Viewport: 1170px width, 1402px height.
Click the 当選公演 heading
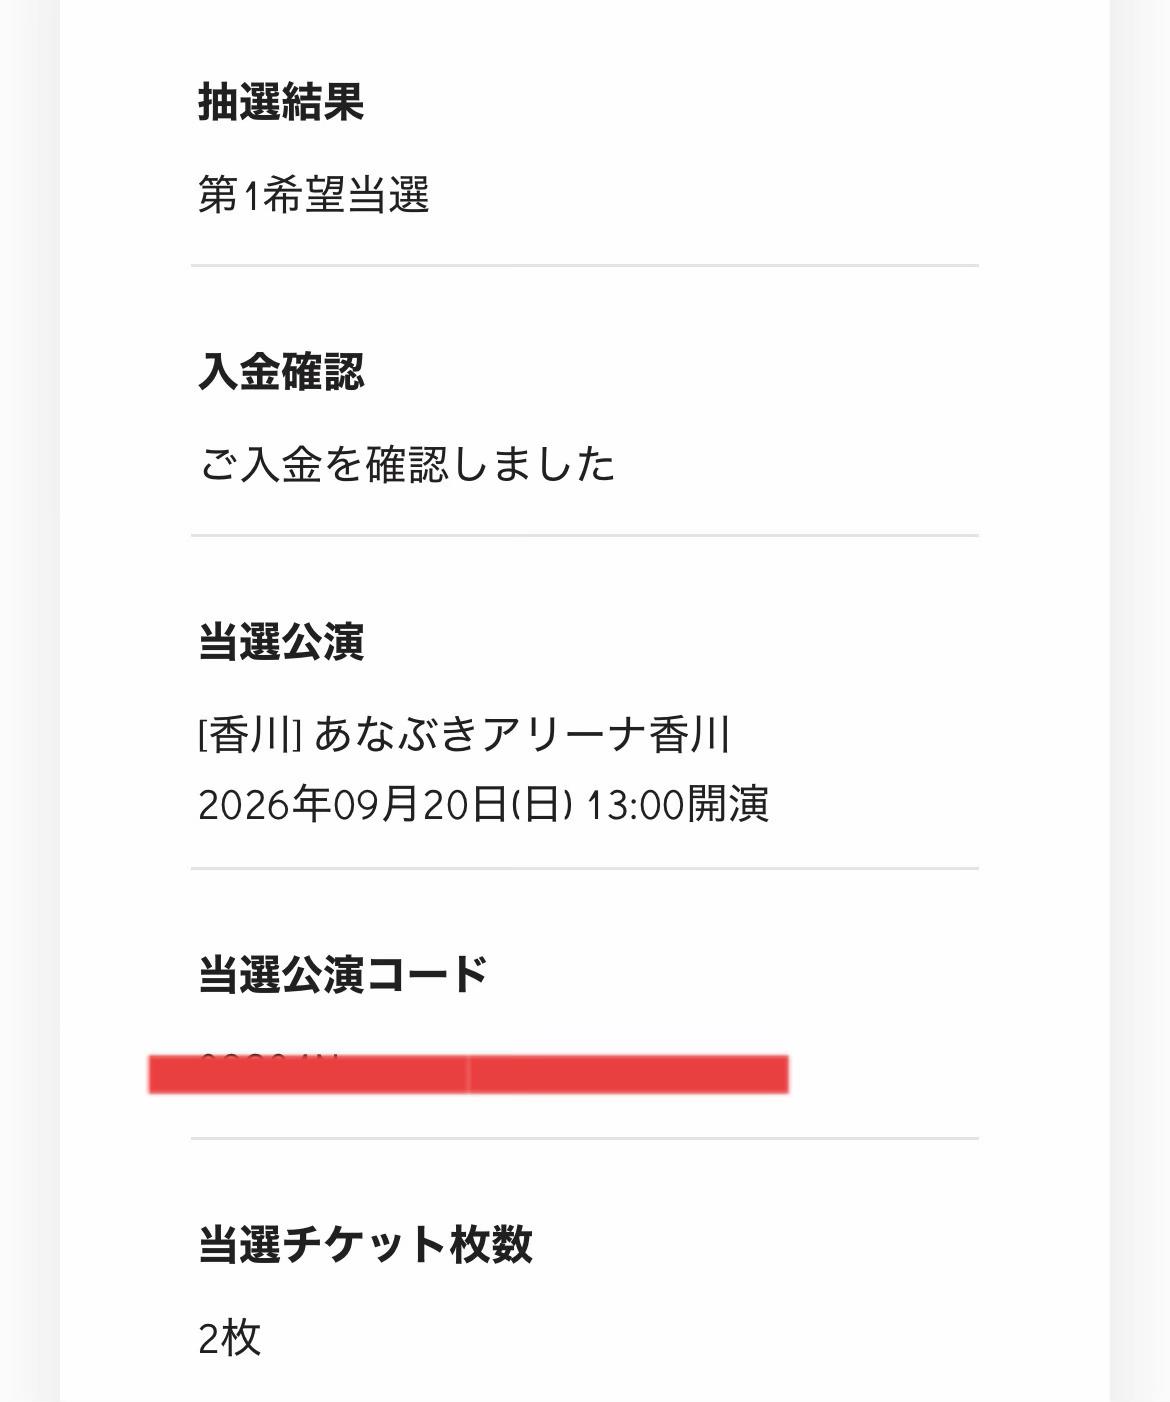281,641
